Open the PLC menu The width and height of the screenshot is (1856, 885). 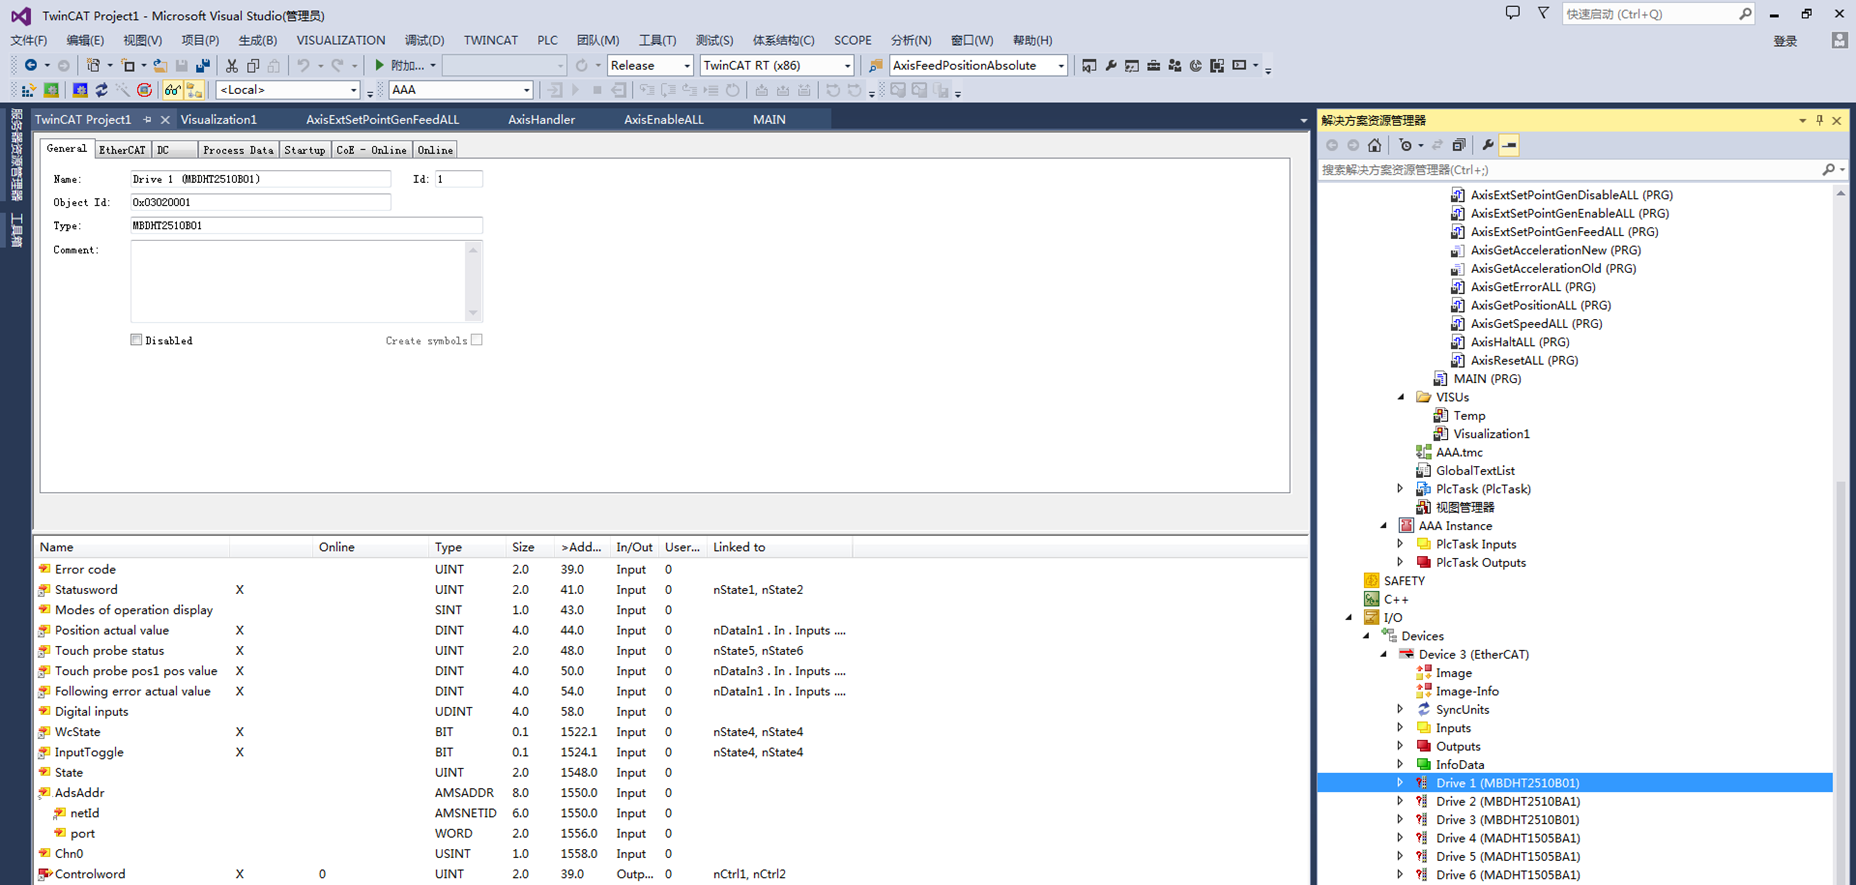coord(547,40)
